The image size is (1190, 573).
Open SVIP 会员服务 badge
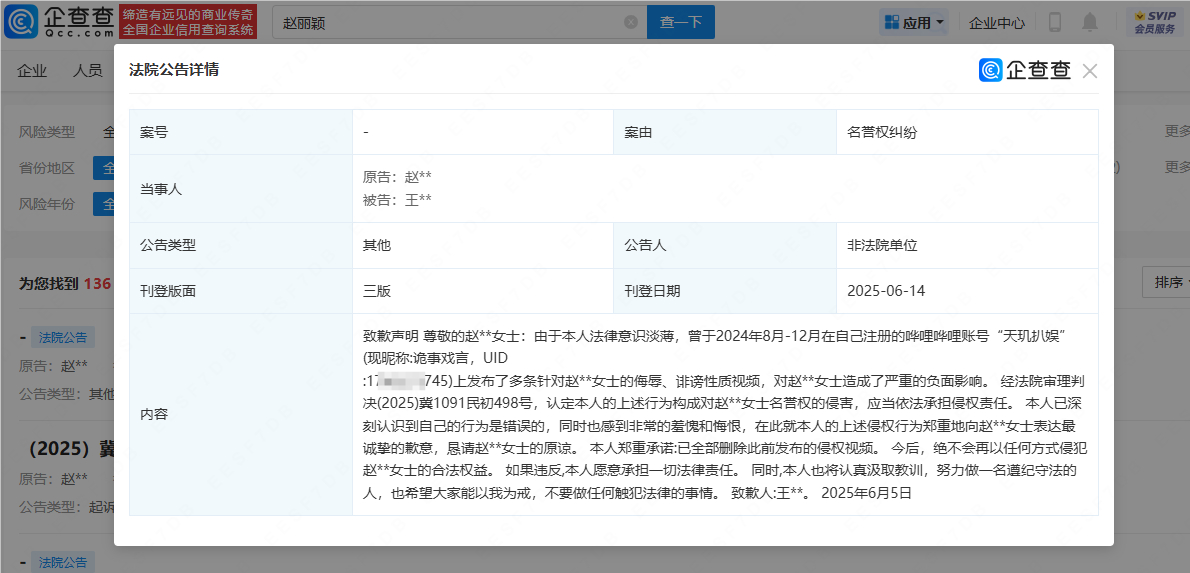point(1154,22)
